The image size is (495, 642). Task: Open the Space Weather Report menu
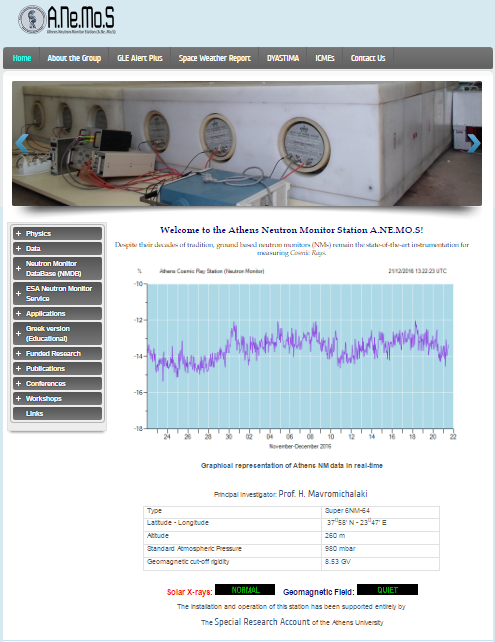point(215,58)
